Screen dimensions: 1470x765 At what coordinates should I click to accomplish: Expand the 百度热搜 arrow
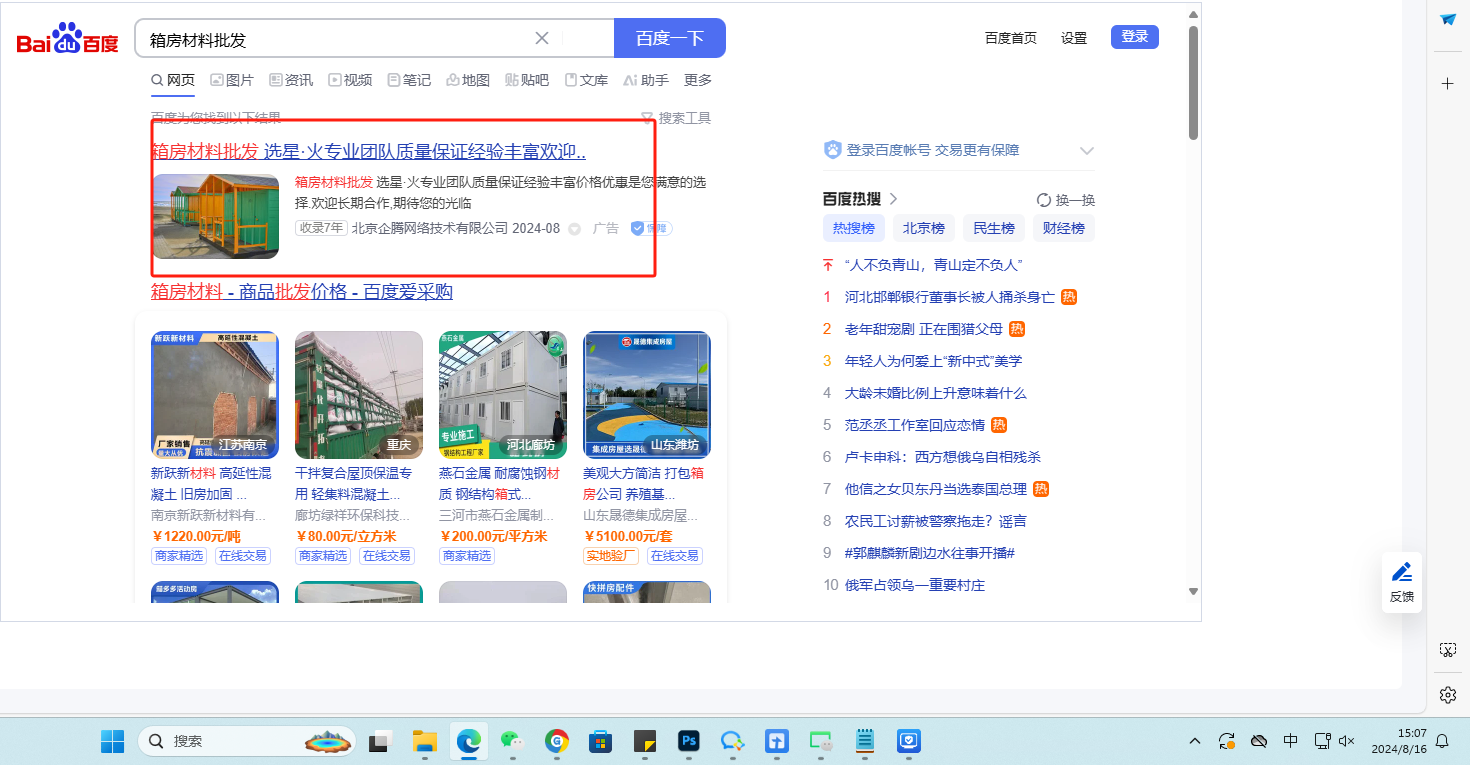point(893,199)
